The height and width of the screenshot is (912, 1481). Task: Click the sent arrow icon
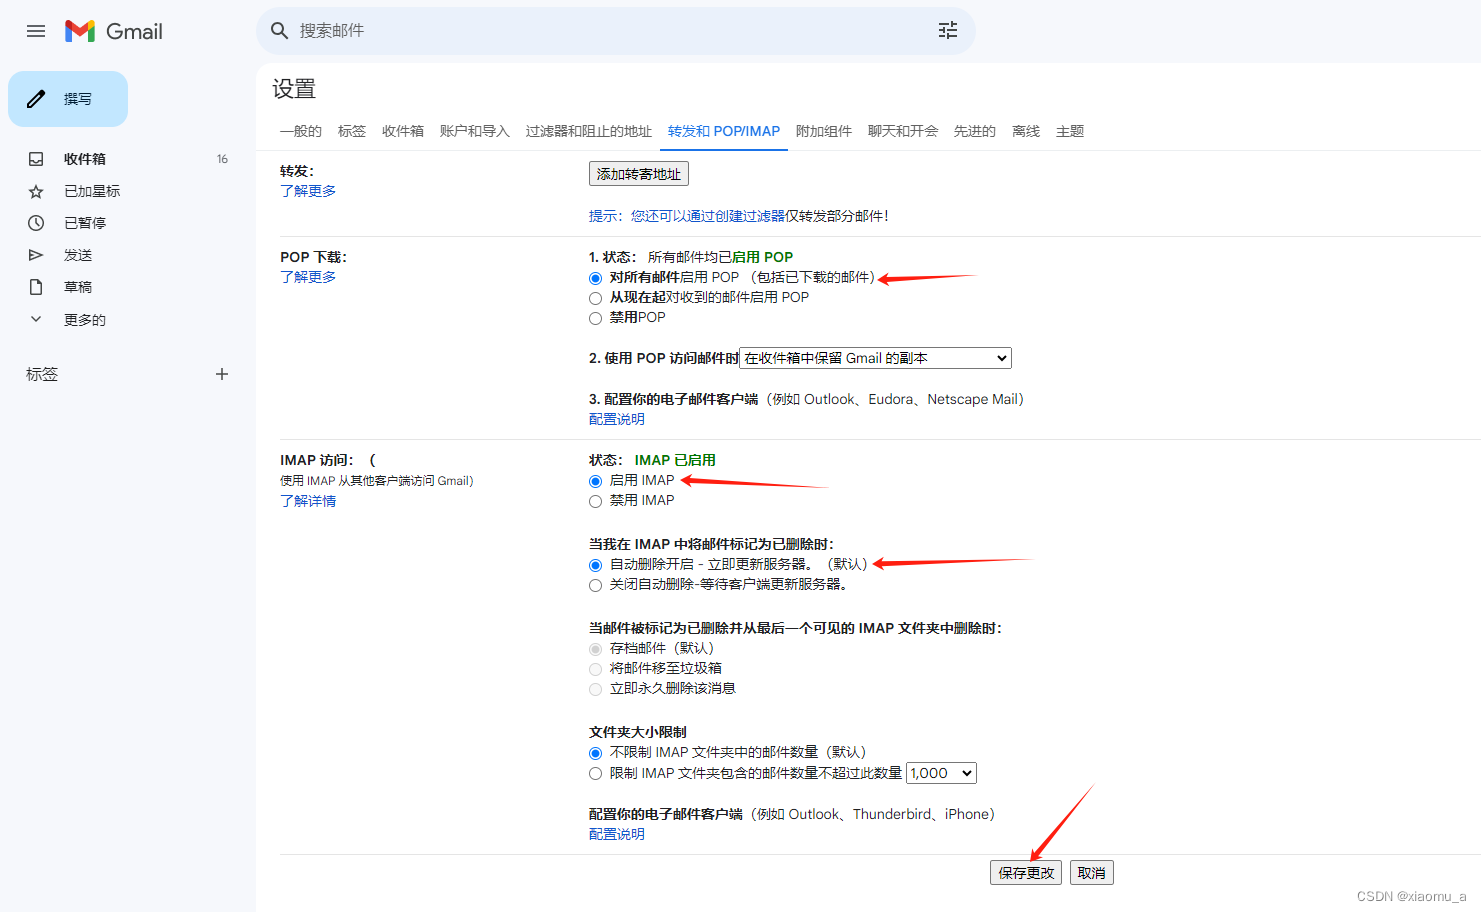click(36, 255)
